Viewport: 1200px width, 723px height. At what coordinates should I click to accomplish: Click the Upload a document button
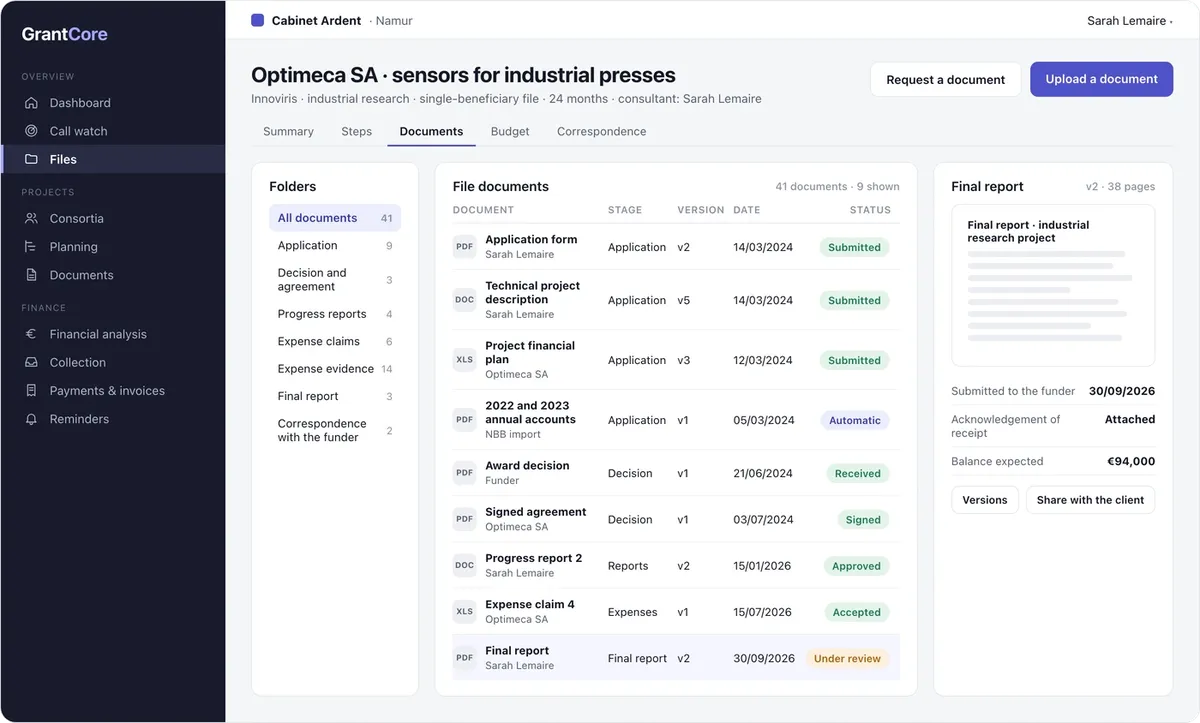pyautogui.click(x=1102, y=79)
